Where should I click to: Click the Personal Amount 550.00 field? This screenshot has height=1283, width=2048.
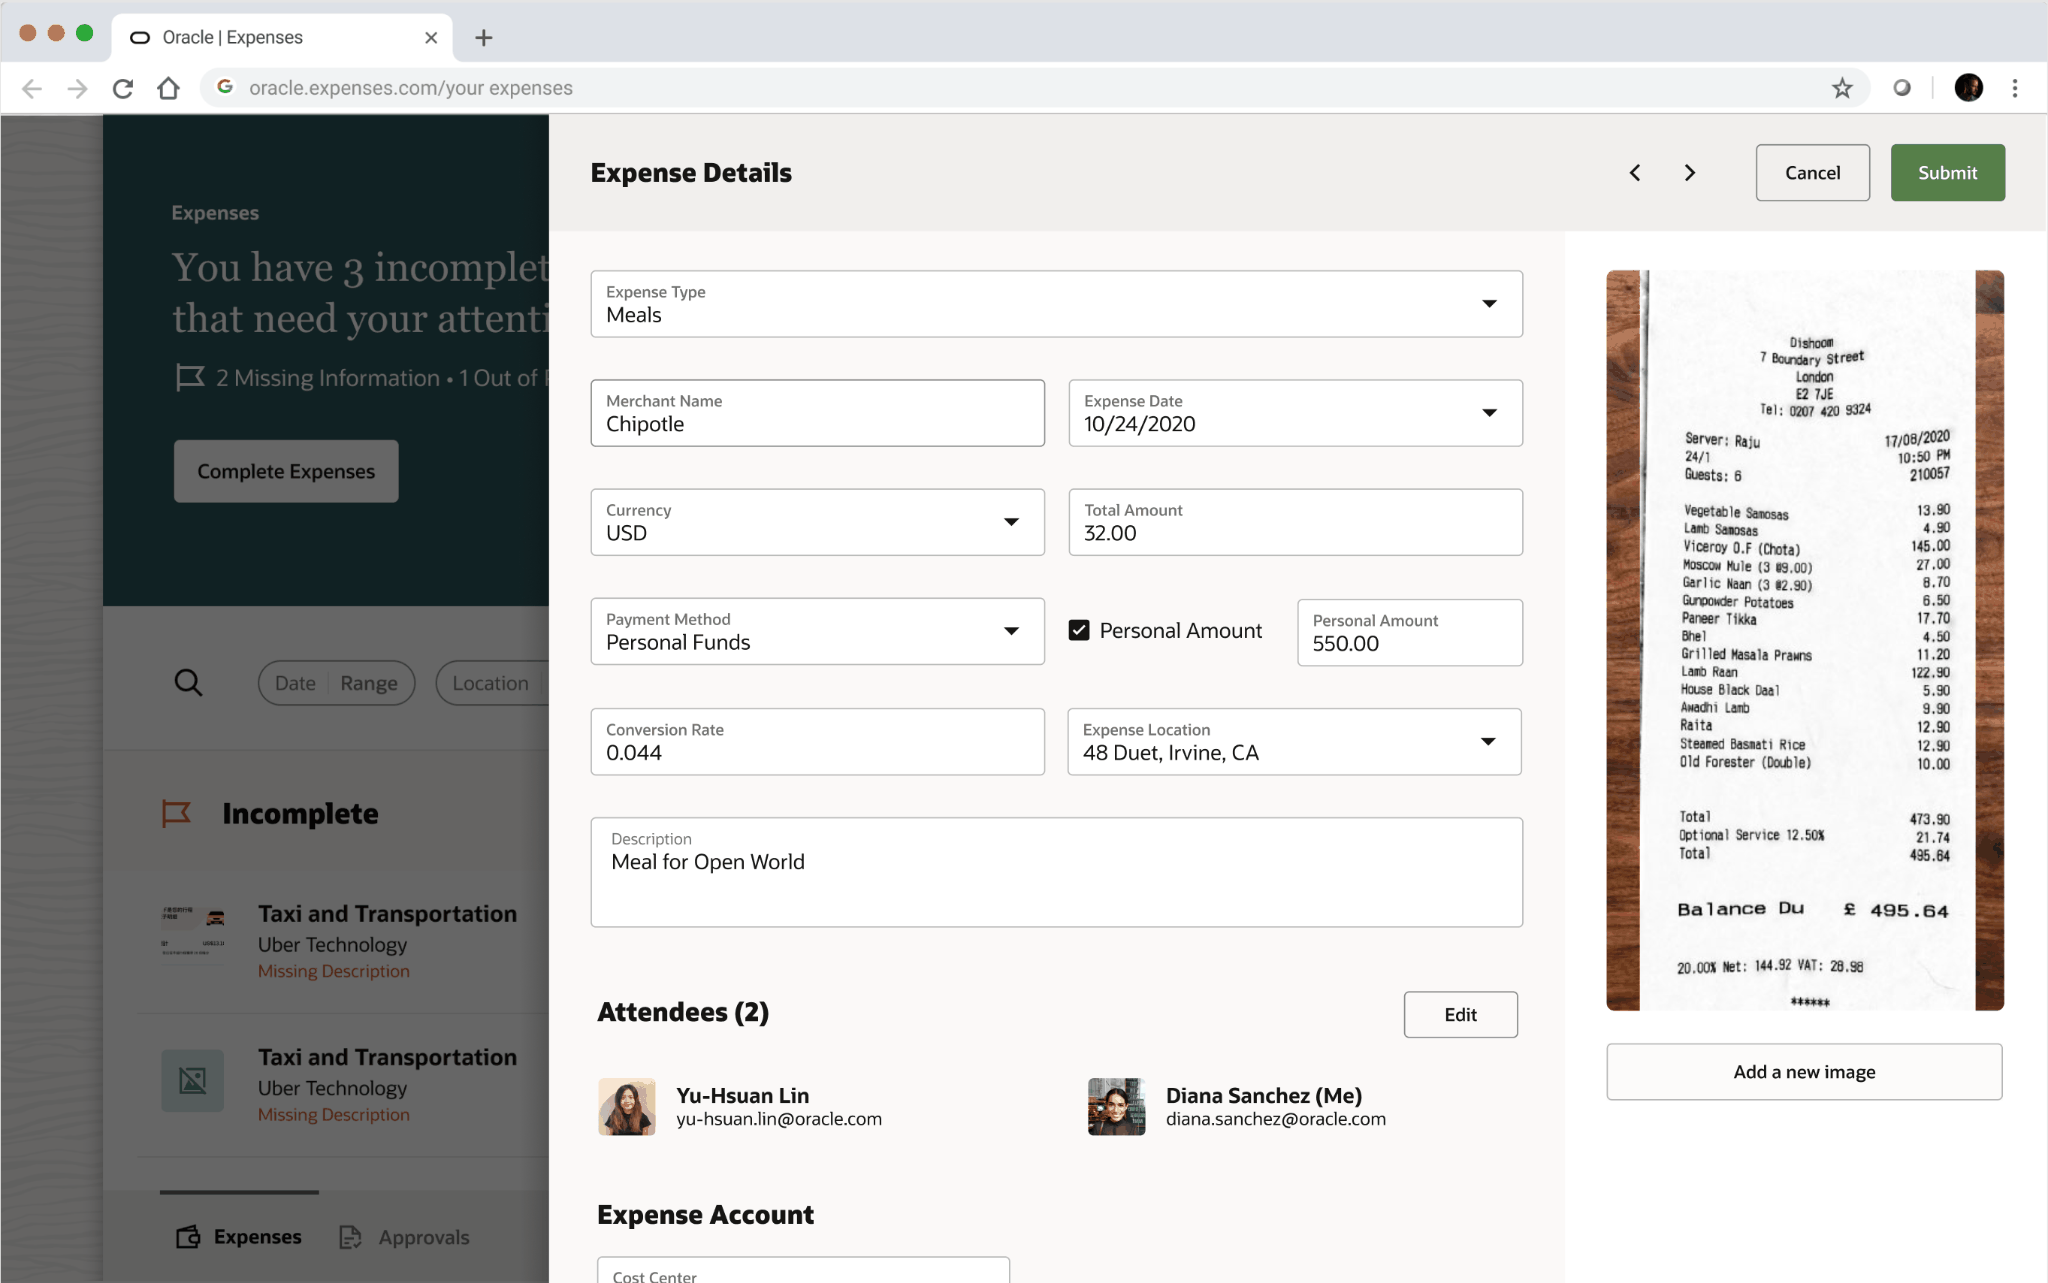(1410, 632)
